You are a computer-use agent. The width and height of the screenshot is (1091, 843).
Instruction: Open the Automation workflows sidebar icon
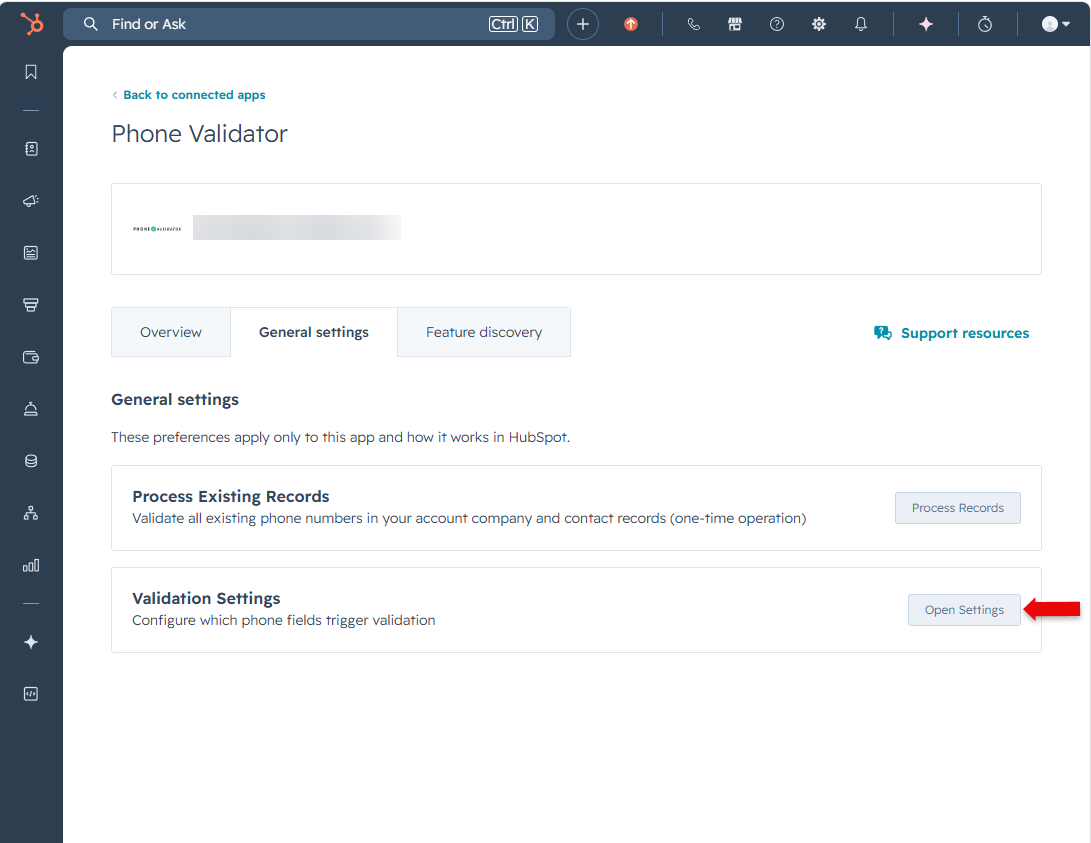31,513
